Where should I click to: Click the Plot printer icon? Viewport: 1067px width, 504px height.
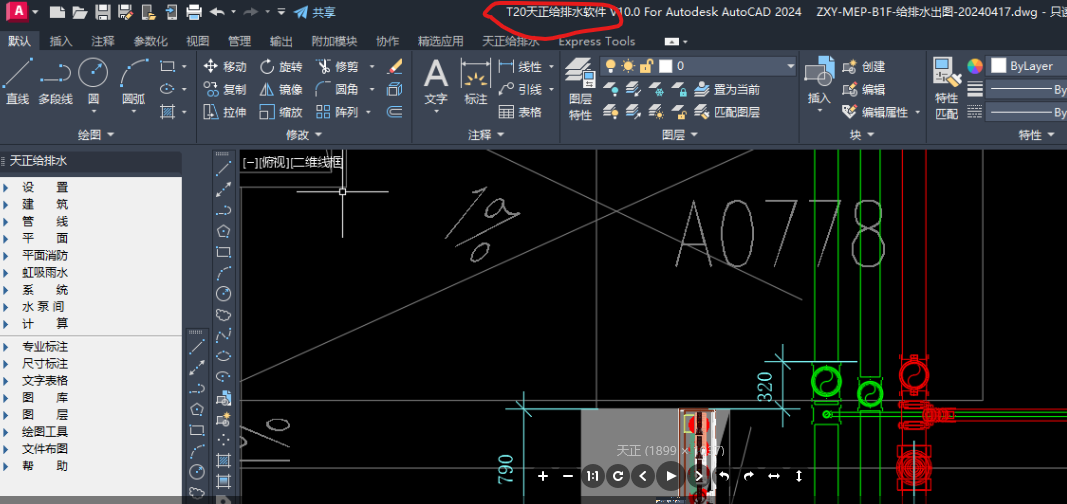pos(194,12)
